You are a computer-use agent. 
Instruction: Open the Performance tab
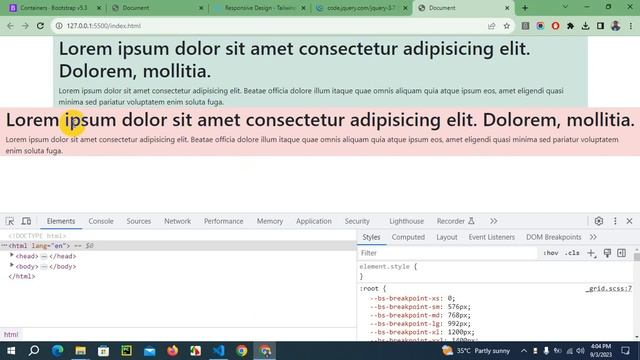(223, 221)
